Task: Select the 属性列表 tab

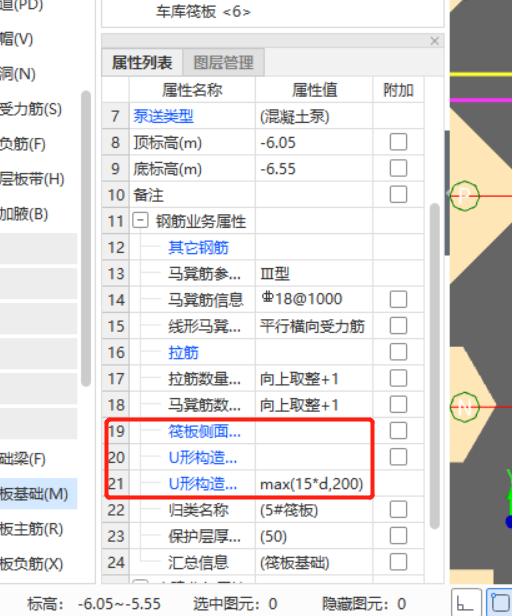Action: point(142,62)
